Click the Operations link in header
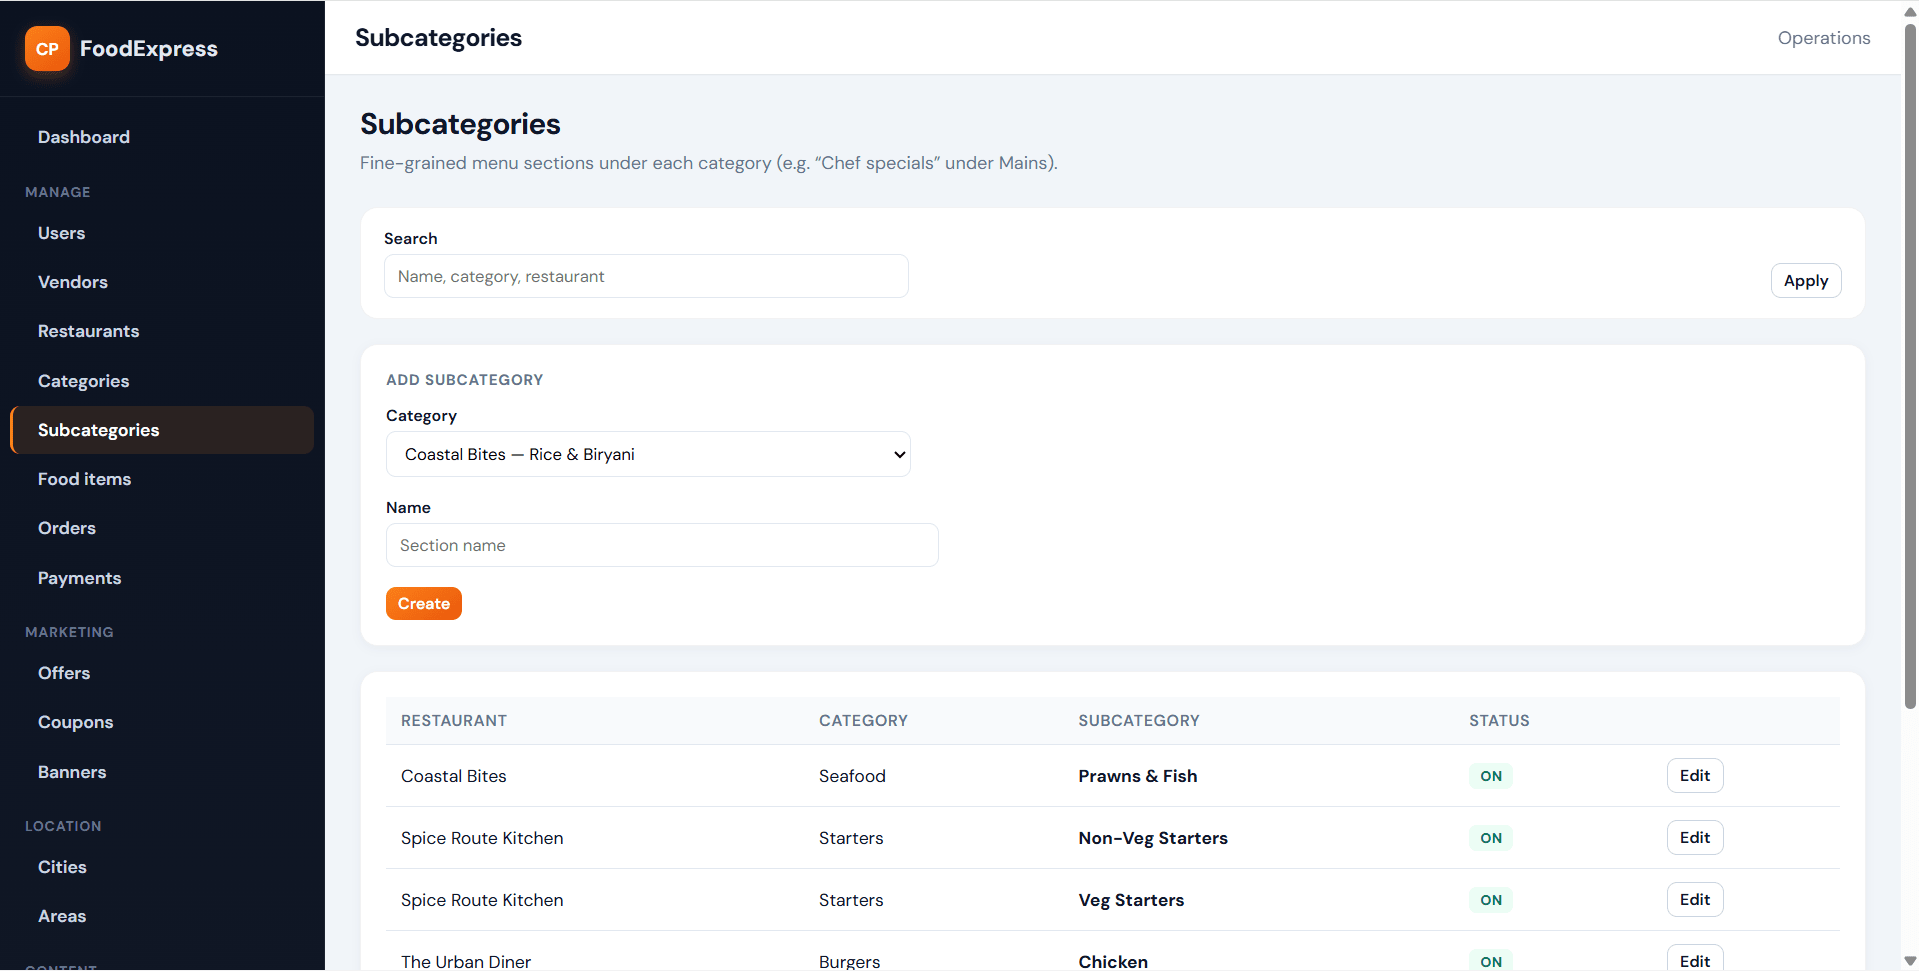 pos(1824,38)
